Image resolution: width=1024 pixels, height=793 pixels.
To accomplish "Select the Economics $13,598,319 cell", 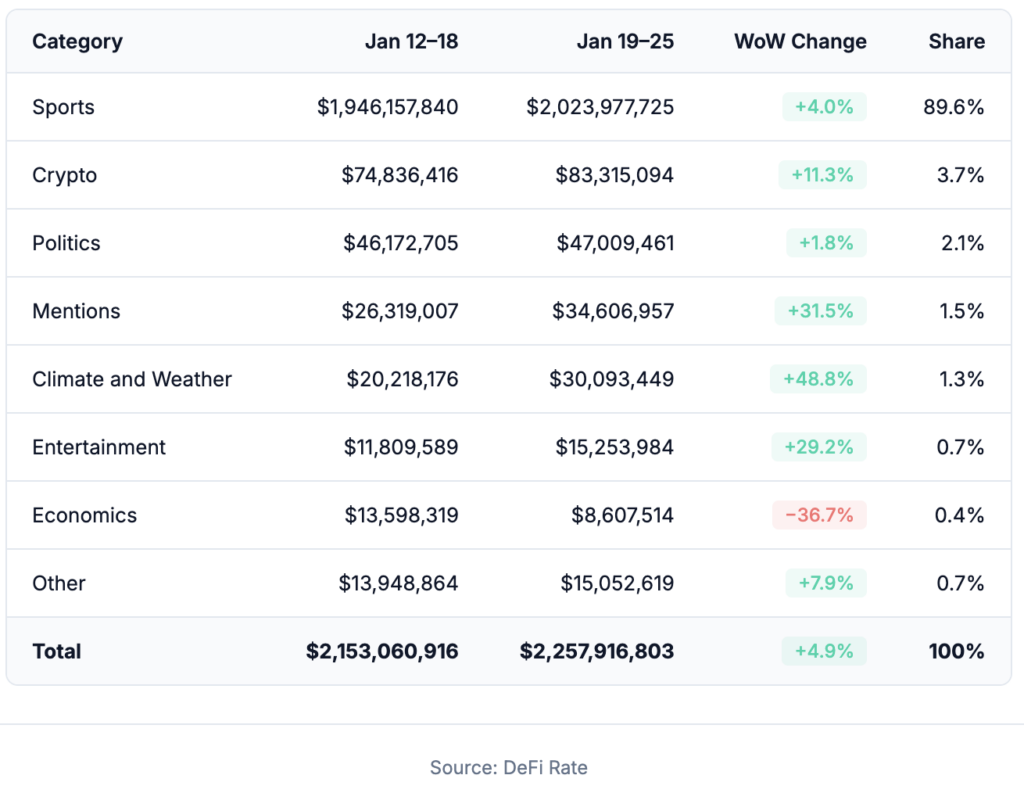I will pos(401,515).
